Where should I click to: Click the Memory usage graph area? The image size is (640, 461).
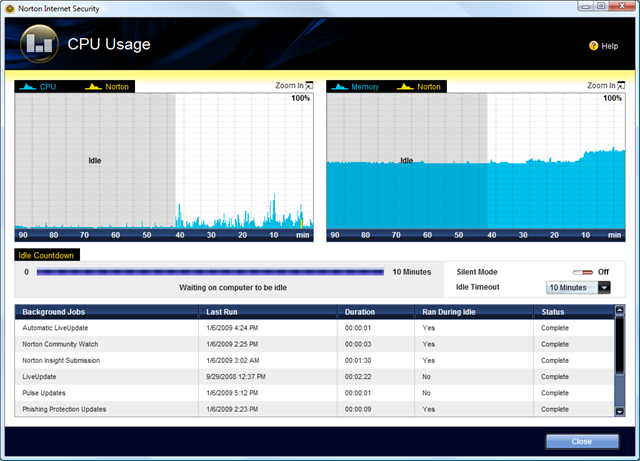click(476, 161)
